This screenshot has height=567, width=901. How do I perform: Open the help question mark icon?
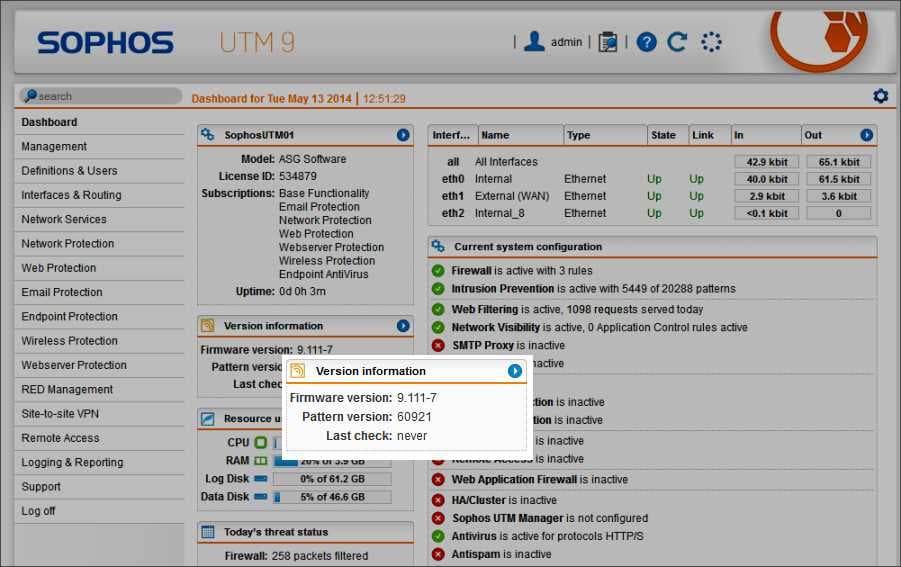click(646, 42)
